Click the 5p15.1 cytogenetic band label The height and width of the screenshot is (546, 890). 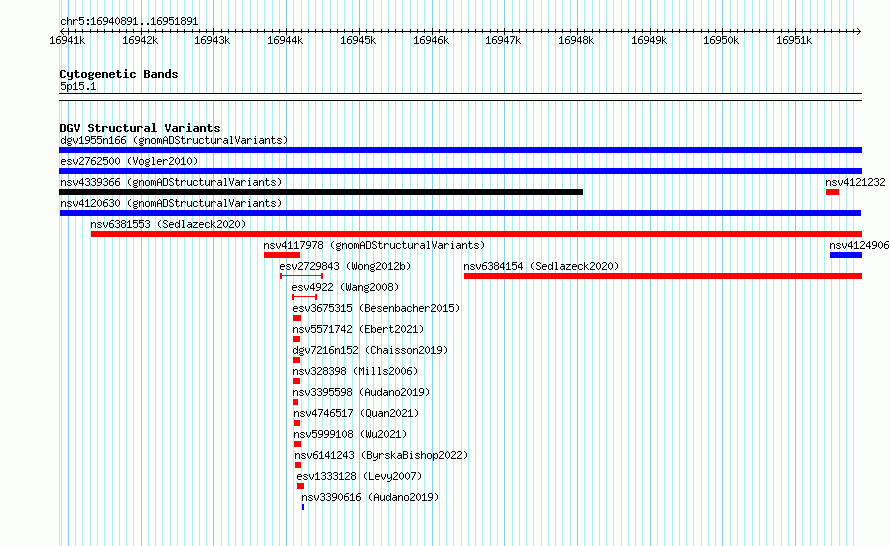tap(78, 86)
